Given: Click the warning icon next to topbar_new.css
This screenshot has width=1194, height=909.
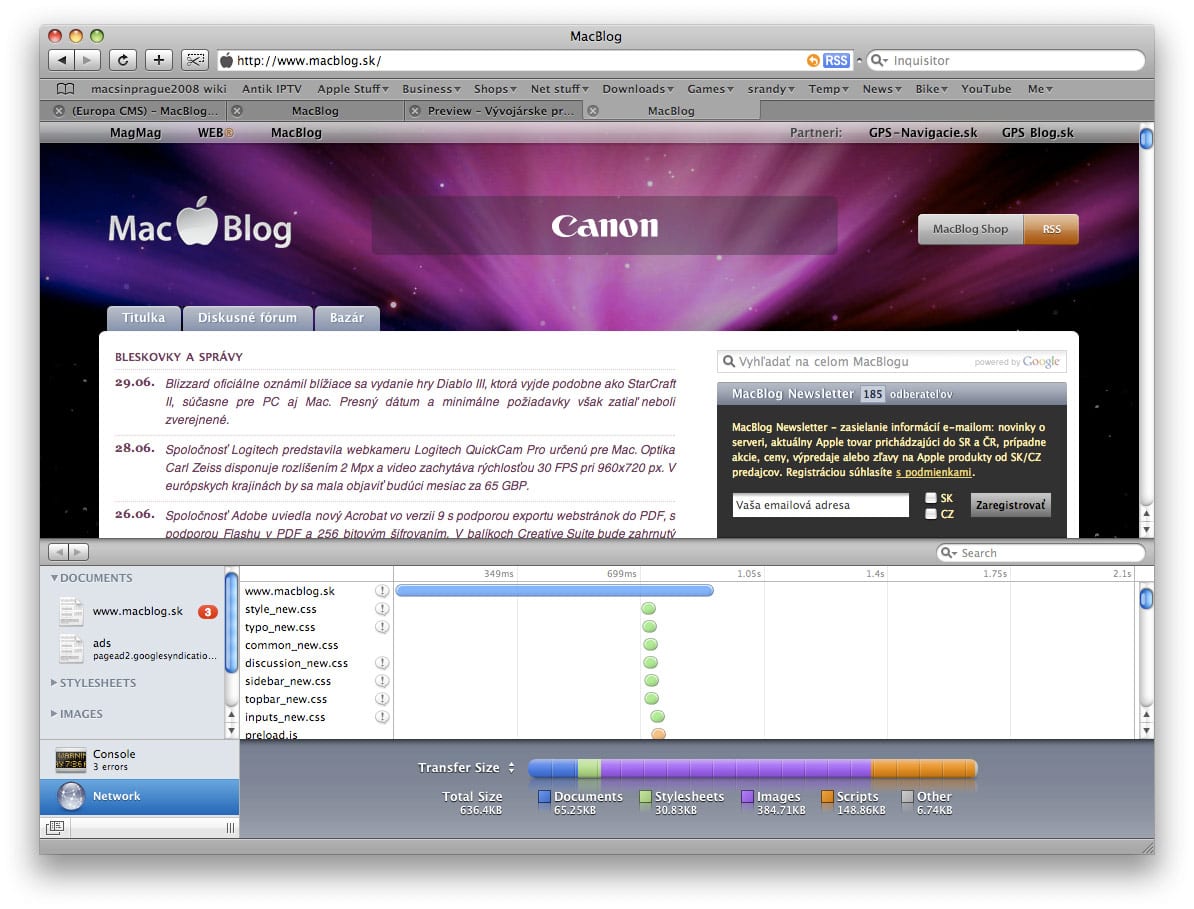Looking at the screenshot, I should point(382,699).
